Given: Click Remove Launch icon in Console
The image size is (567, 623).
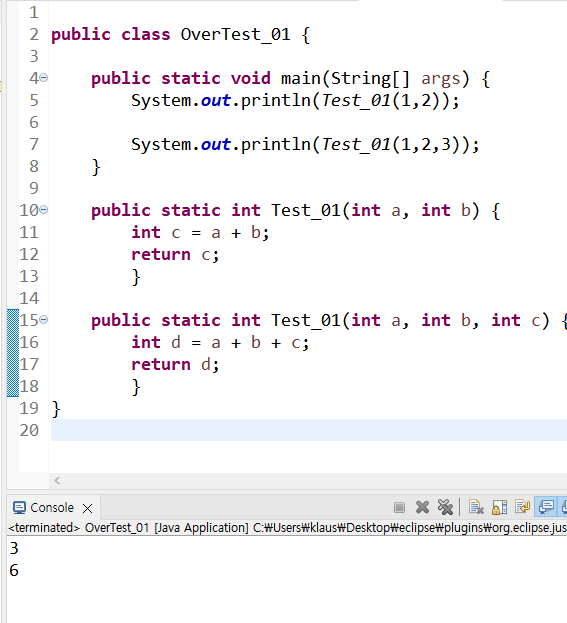Looking at the screenshot, I should click(422, 507).
